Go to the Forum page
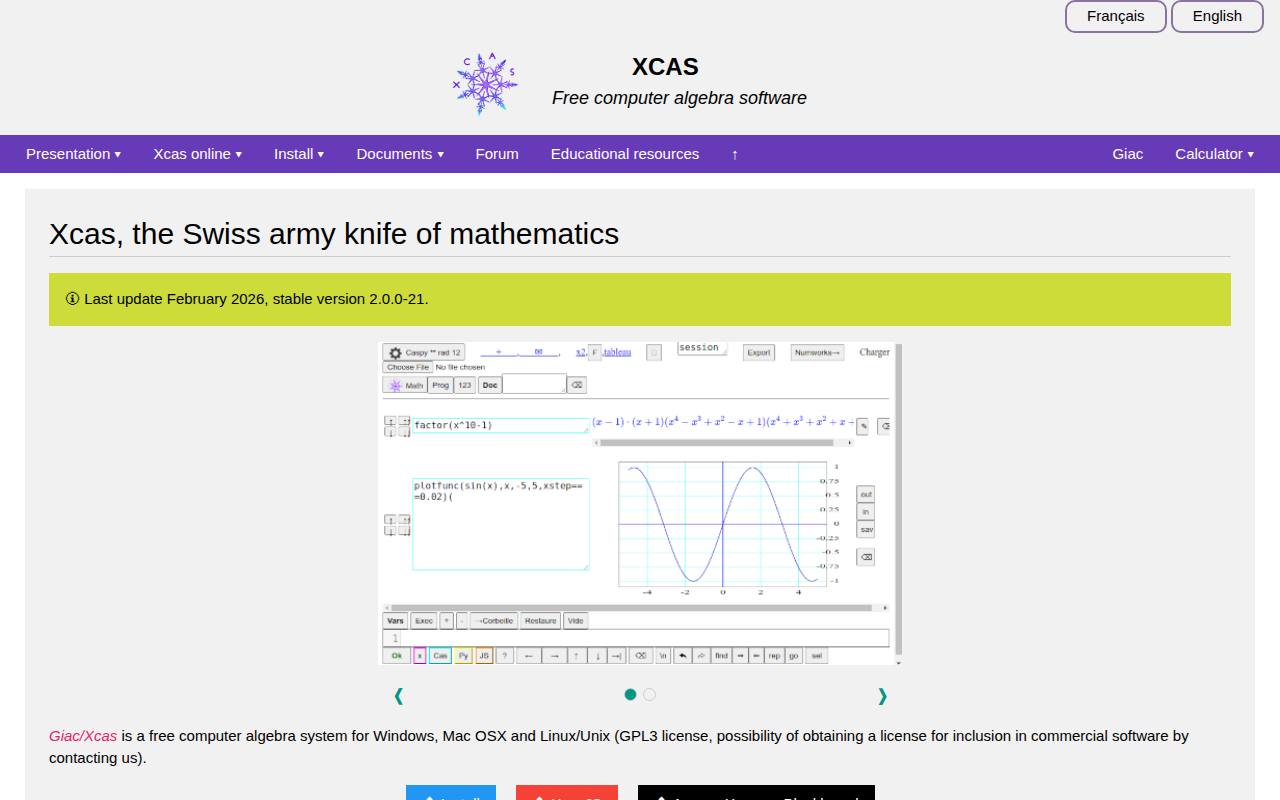Screen dimensions: 1280x800 tap(497, 154)
